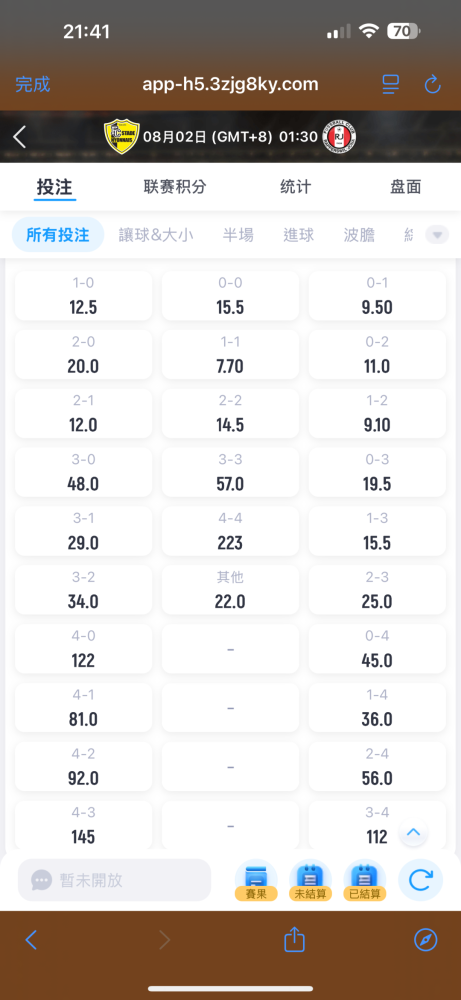Pick the 1-1 score odds 7.70
Screen dimensions: 461x1000
230,354
